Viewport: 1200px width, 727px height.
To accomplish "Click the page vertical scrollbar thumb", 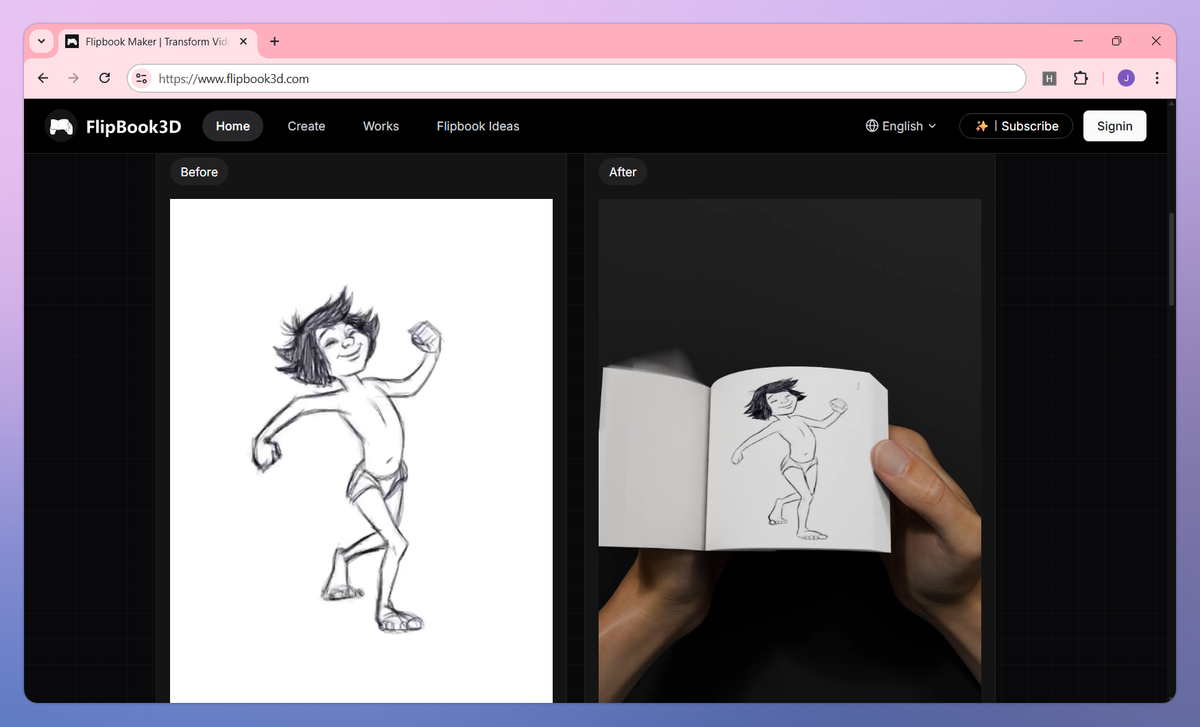I will coord(1172,258).
